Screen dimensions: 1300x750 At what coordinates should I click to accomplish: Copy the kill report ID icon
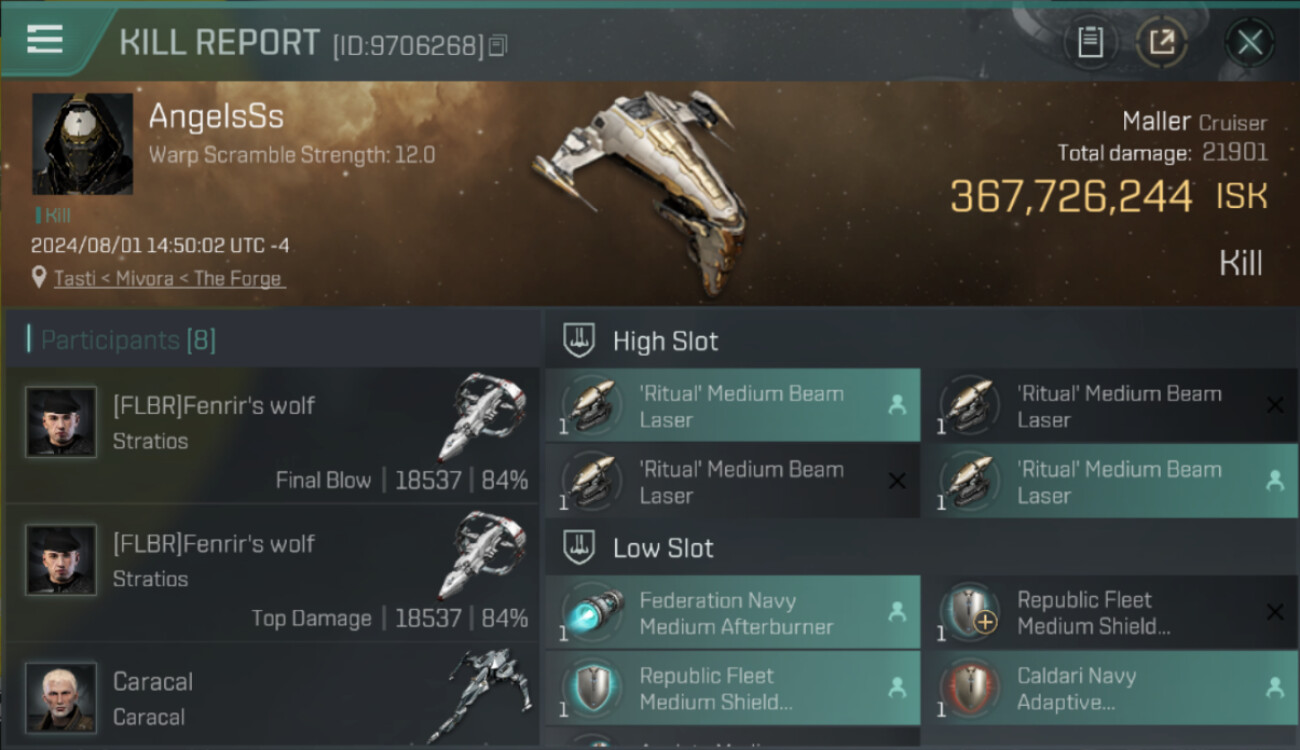pyautogui.click(x=498, y=45)
